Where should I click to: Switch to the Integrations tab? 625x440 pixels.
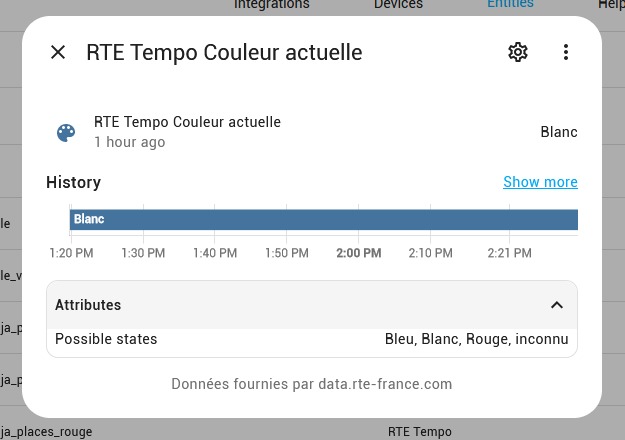[x=271, y=4]
